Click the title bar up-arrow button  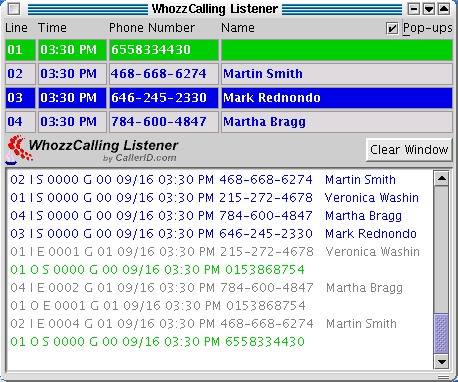444,9
